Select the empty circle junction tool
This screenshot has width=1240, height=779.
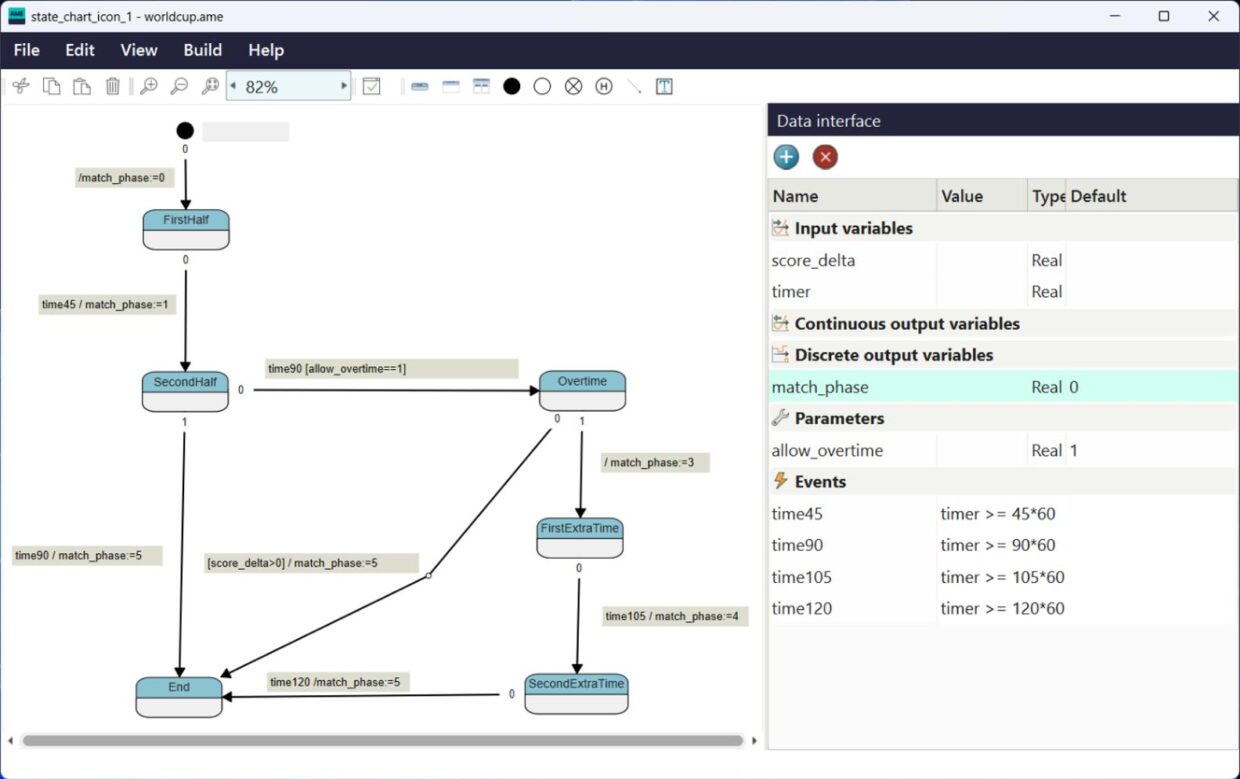click(x=542, y=87)
